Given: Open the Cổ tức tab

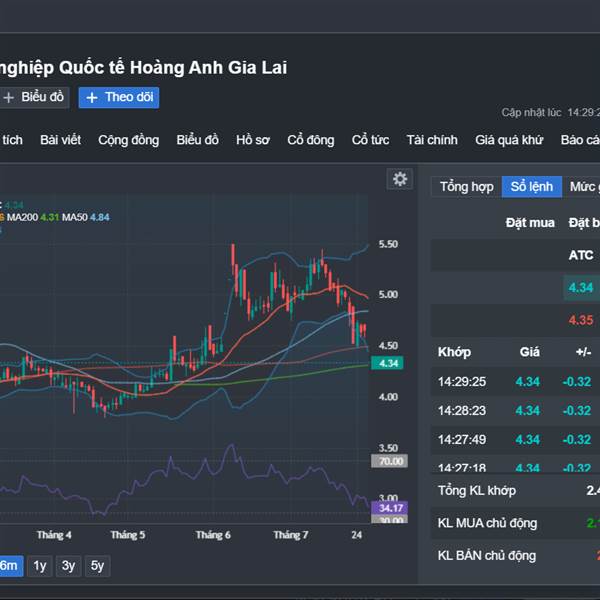Looking at the screenshot, I should tap(370, 140).
